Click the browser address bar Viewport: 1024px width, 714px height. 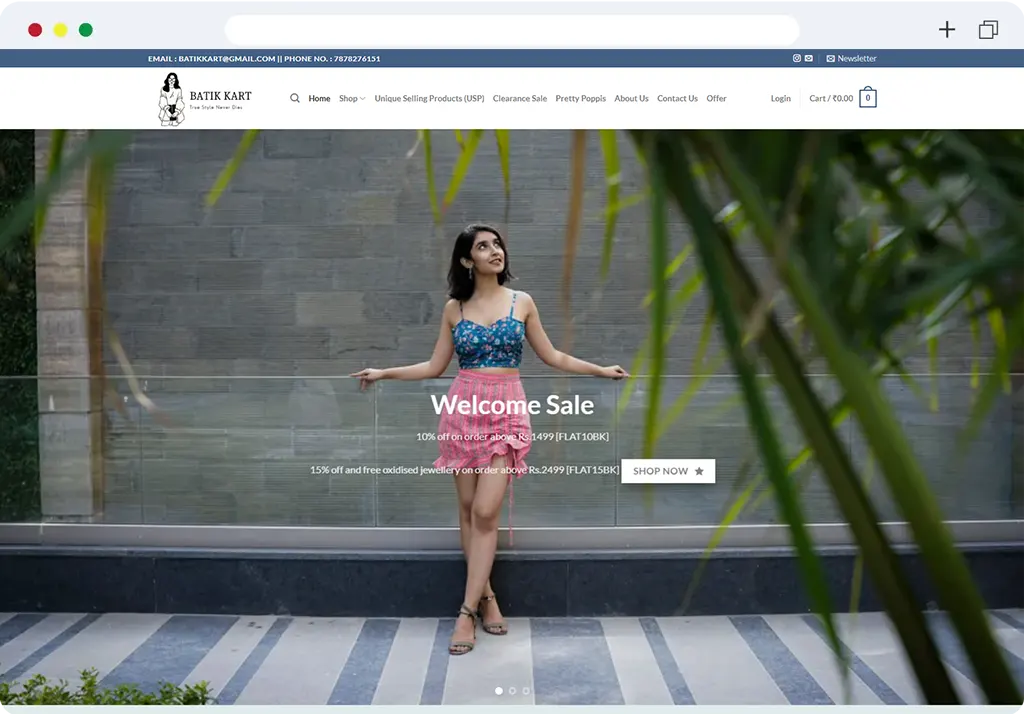(512, 29)
